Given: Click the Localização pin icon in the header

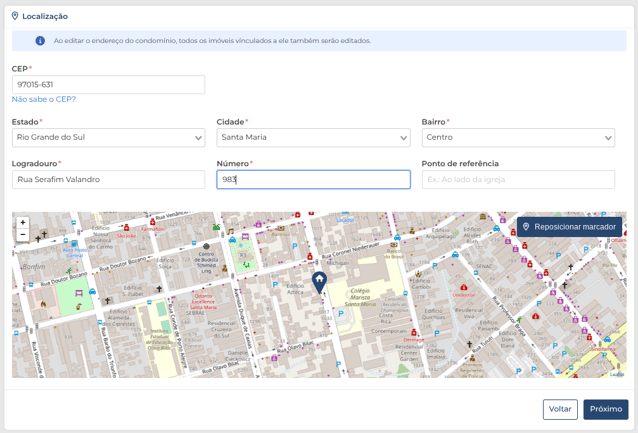Looking at the screenshot, I should [x=15, y=16].
